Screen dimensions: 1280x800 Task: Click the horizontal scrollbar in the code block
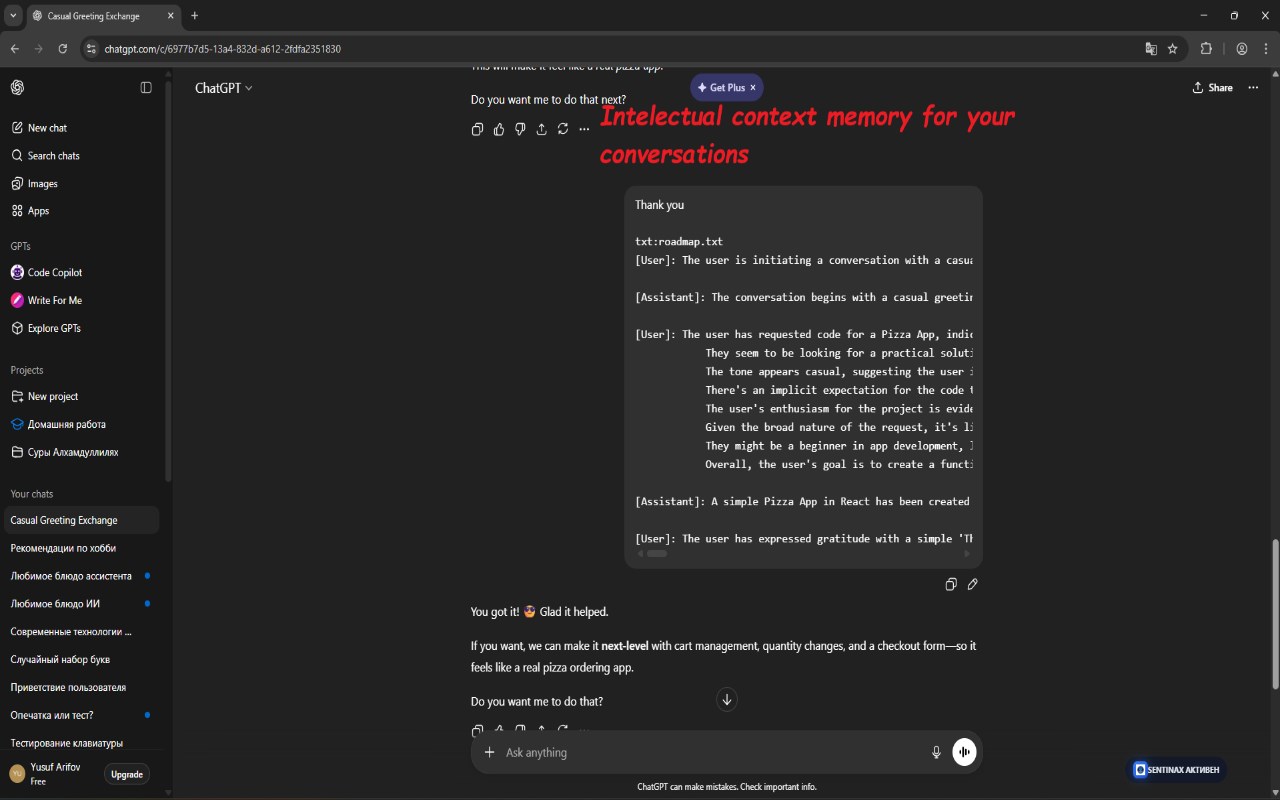pyautogui.click(x=656, y=553)
